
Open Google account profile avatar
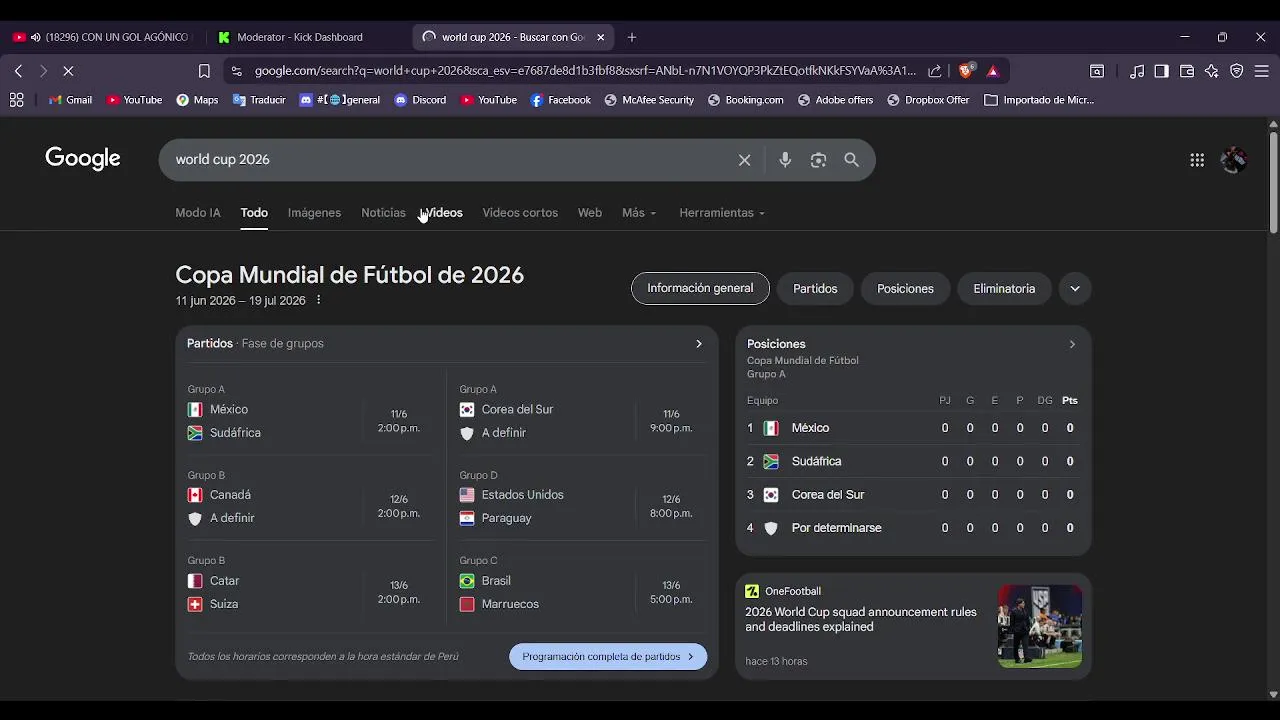point(1234,160)
